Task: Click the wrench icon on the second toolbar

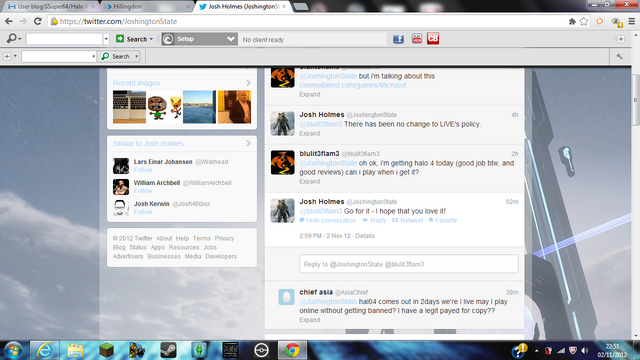Action: [620, 56]
